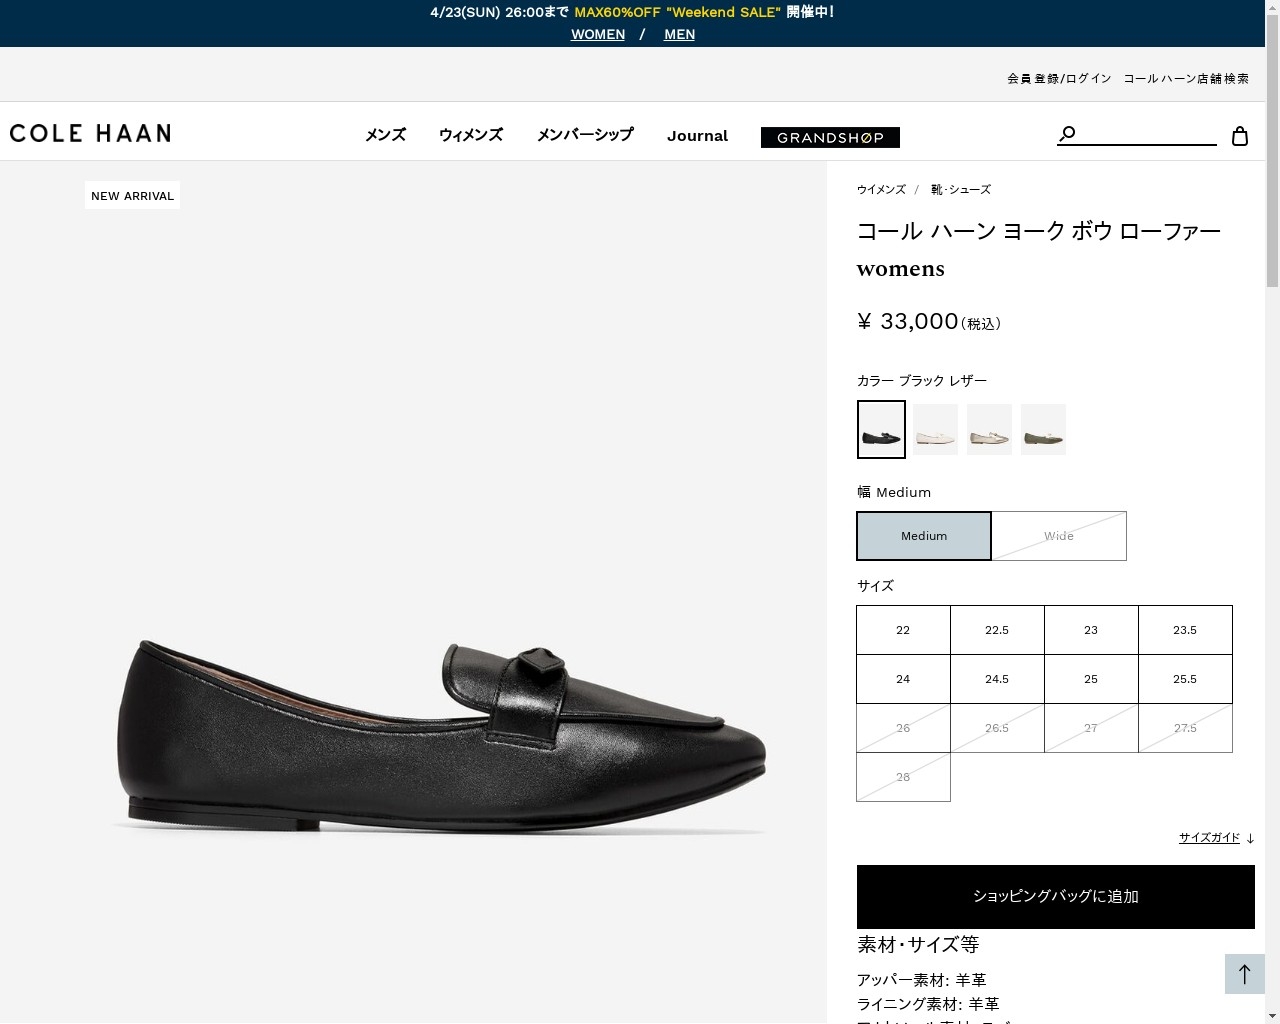Image resolution: width=1280 pixels, height=1024 pixels.
Task: Open the GRANDSHOP menu item
Action: pos(830,137)
